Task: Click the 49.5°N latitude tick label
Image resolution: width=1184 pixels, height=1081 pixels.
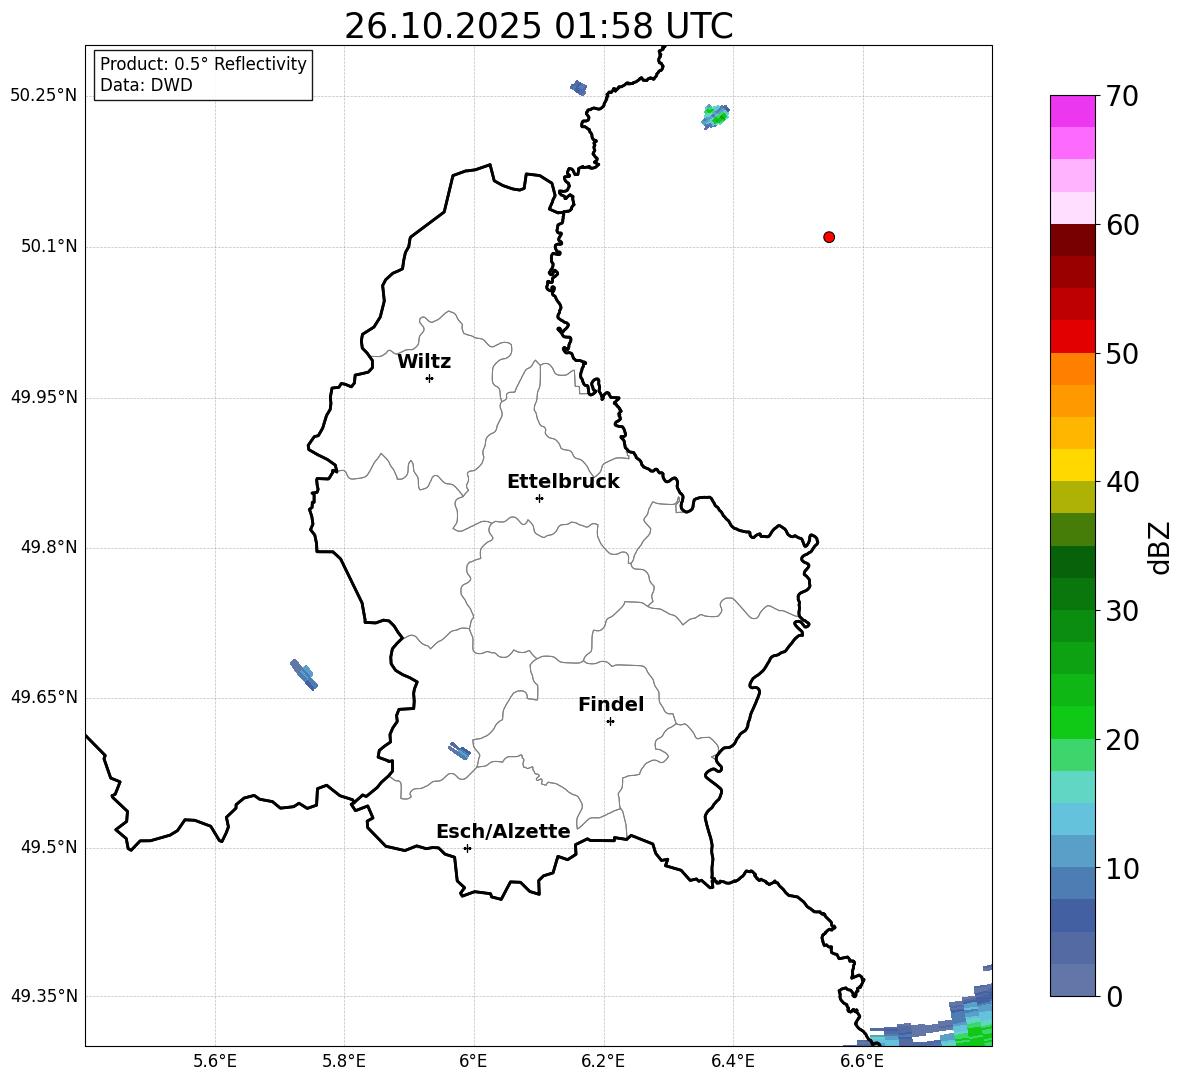Action: coord(49,847)
